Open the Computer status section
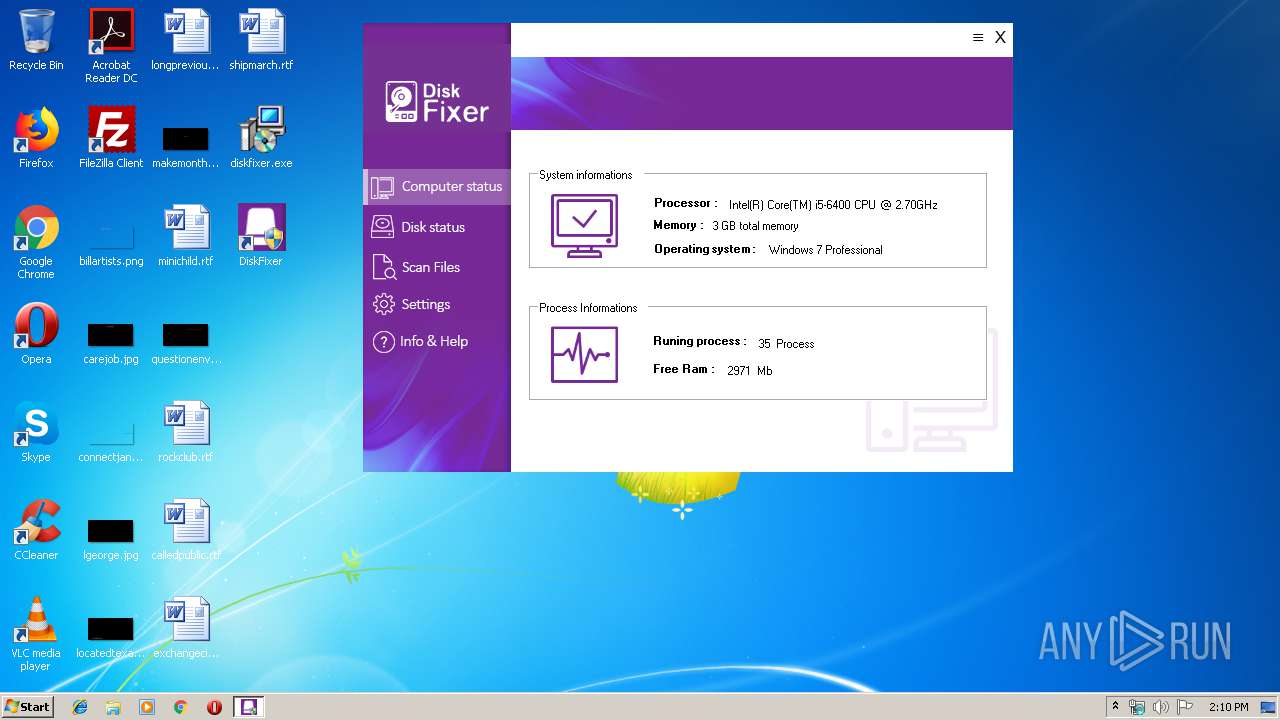The height and width of the screenshot is (720, 1280). (437, 186)
